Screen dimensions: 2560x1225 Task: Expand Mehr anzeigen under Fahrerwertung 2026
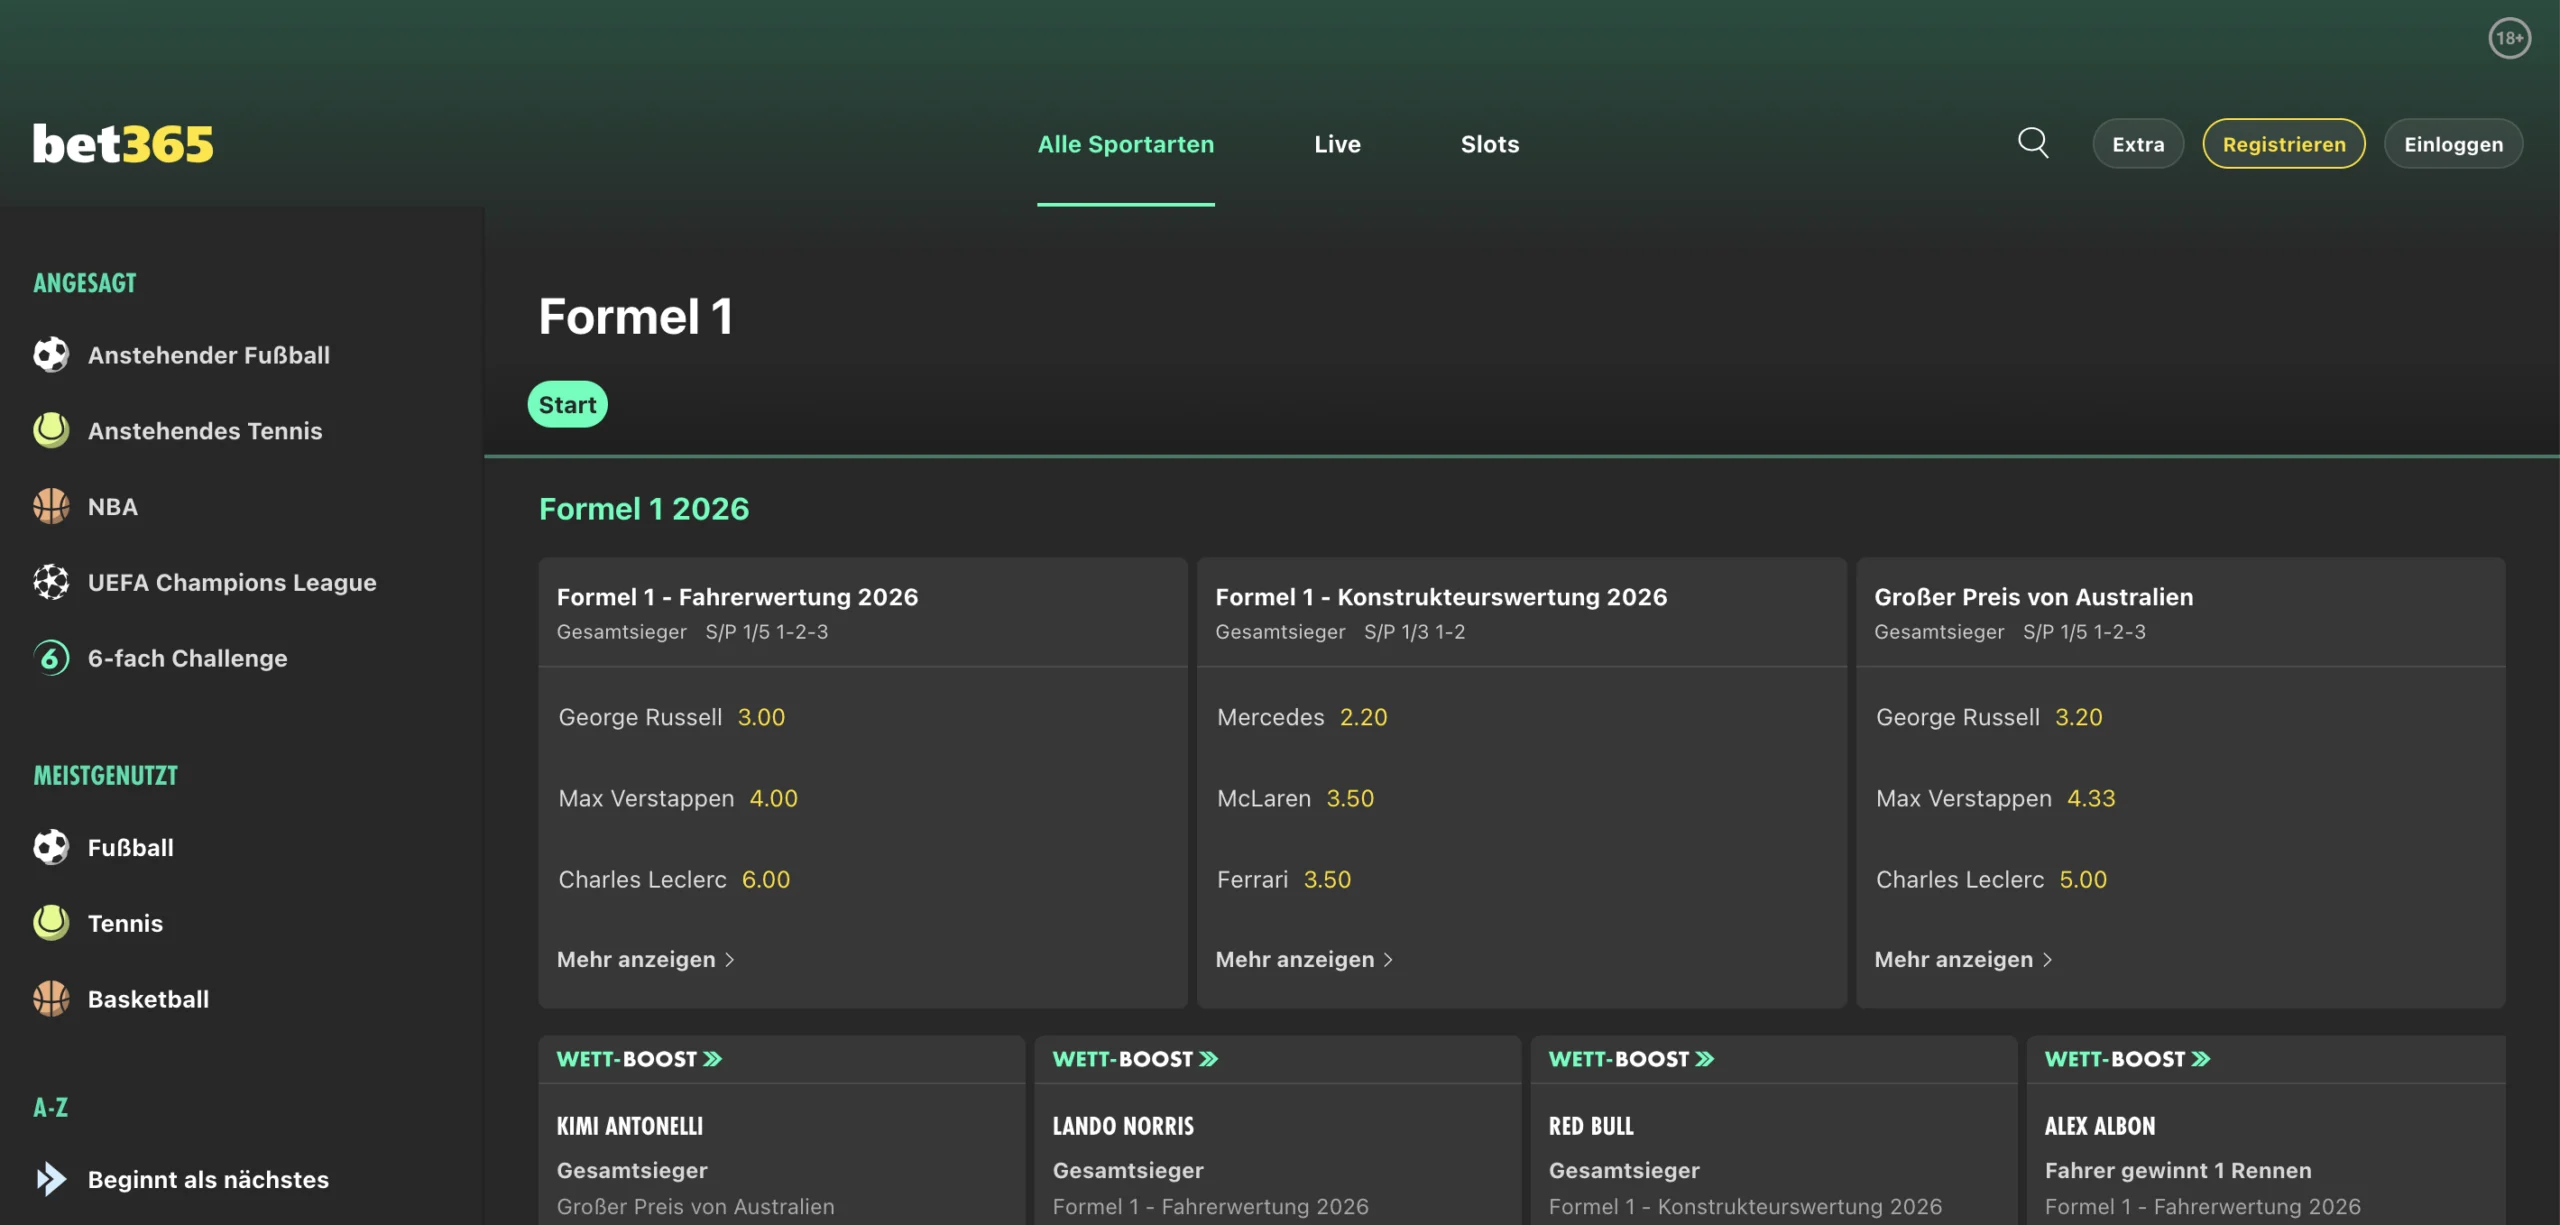(645, 959)
